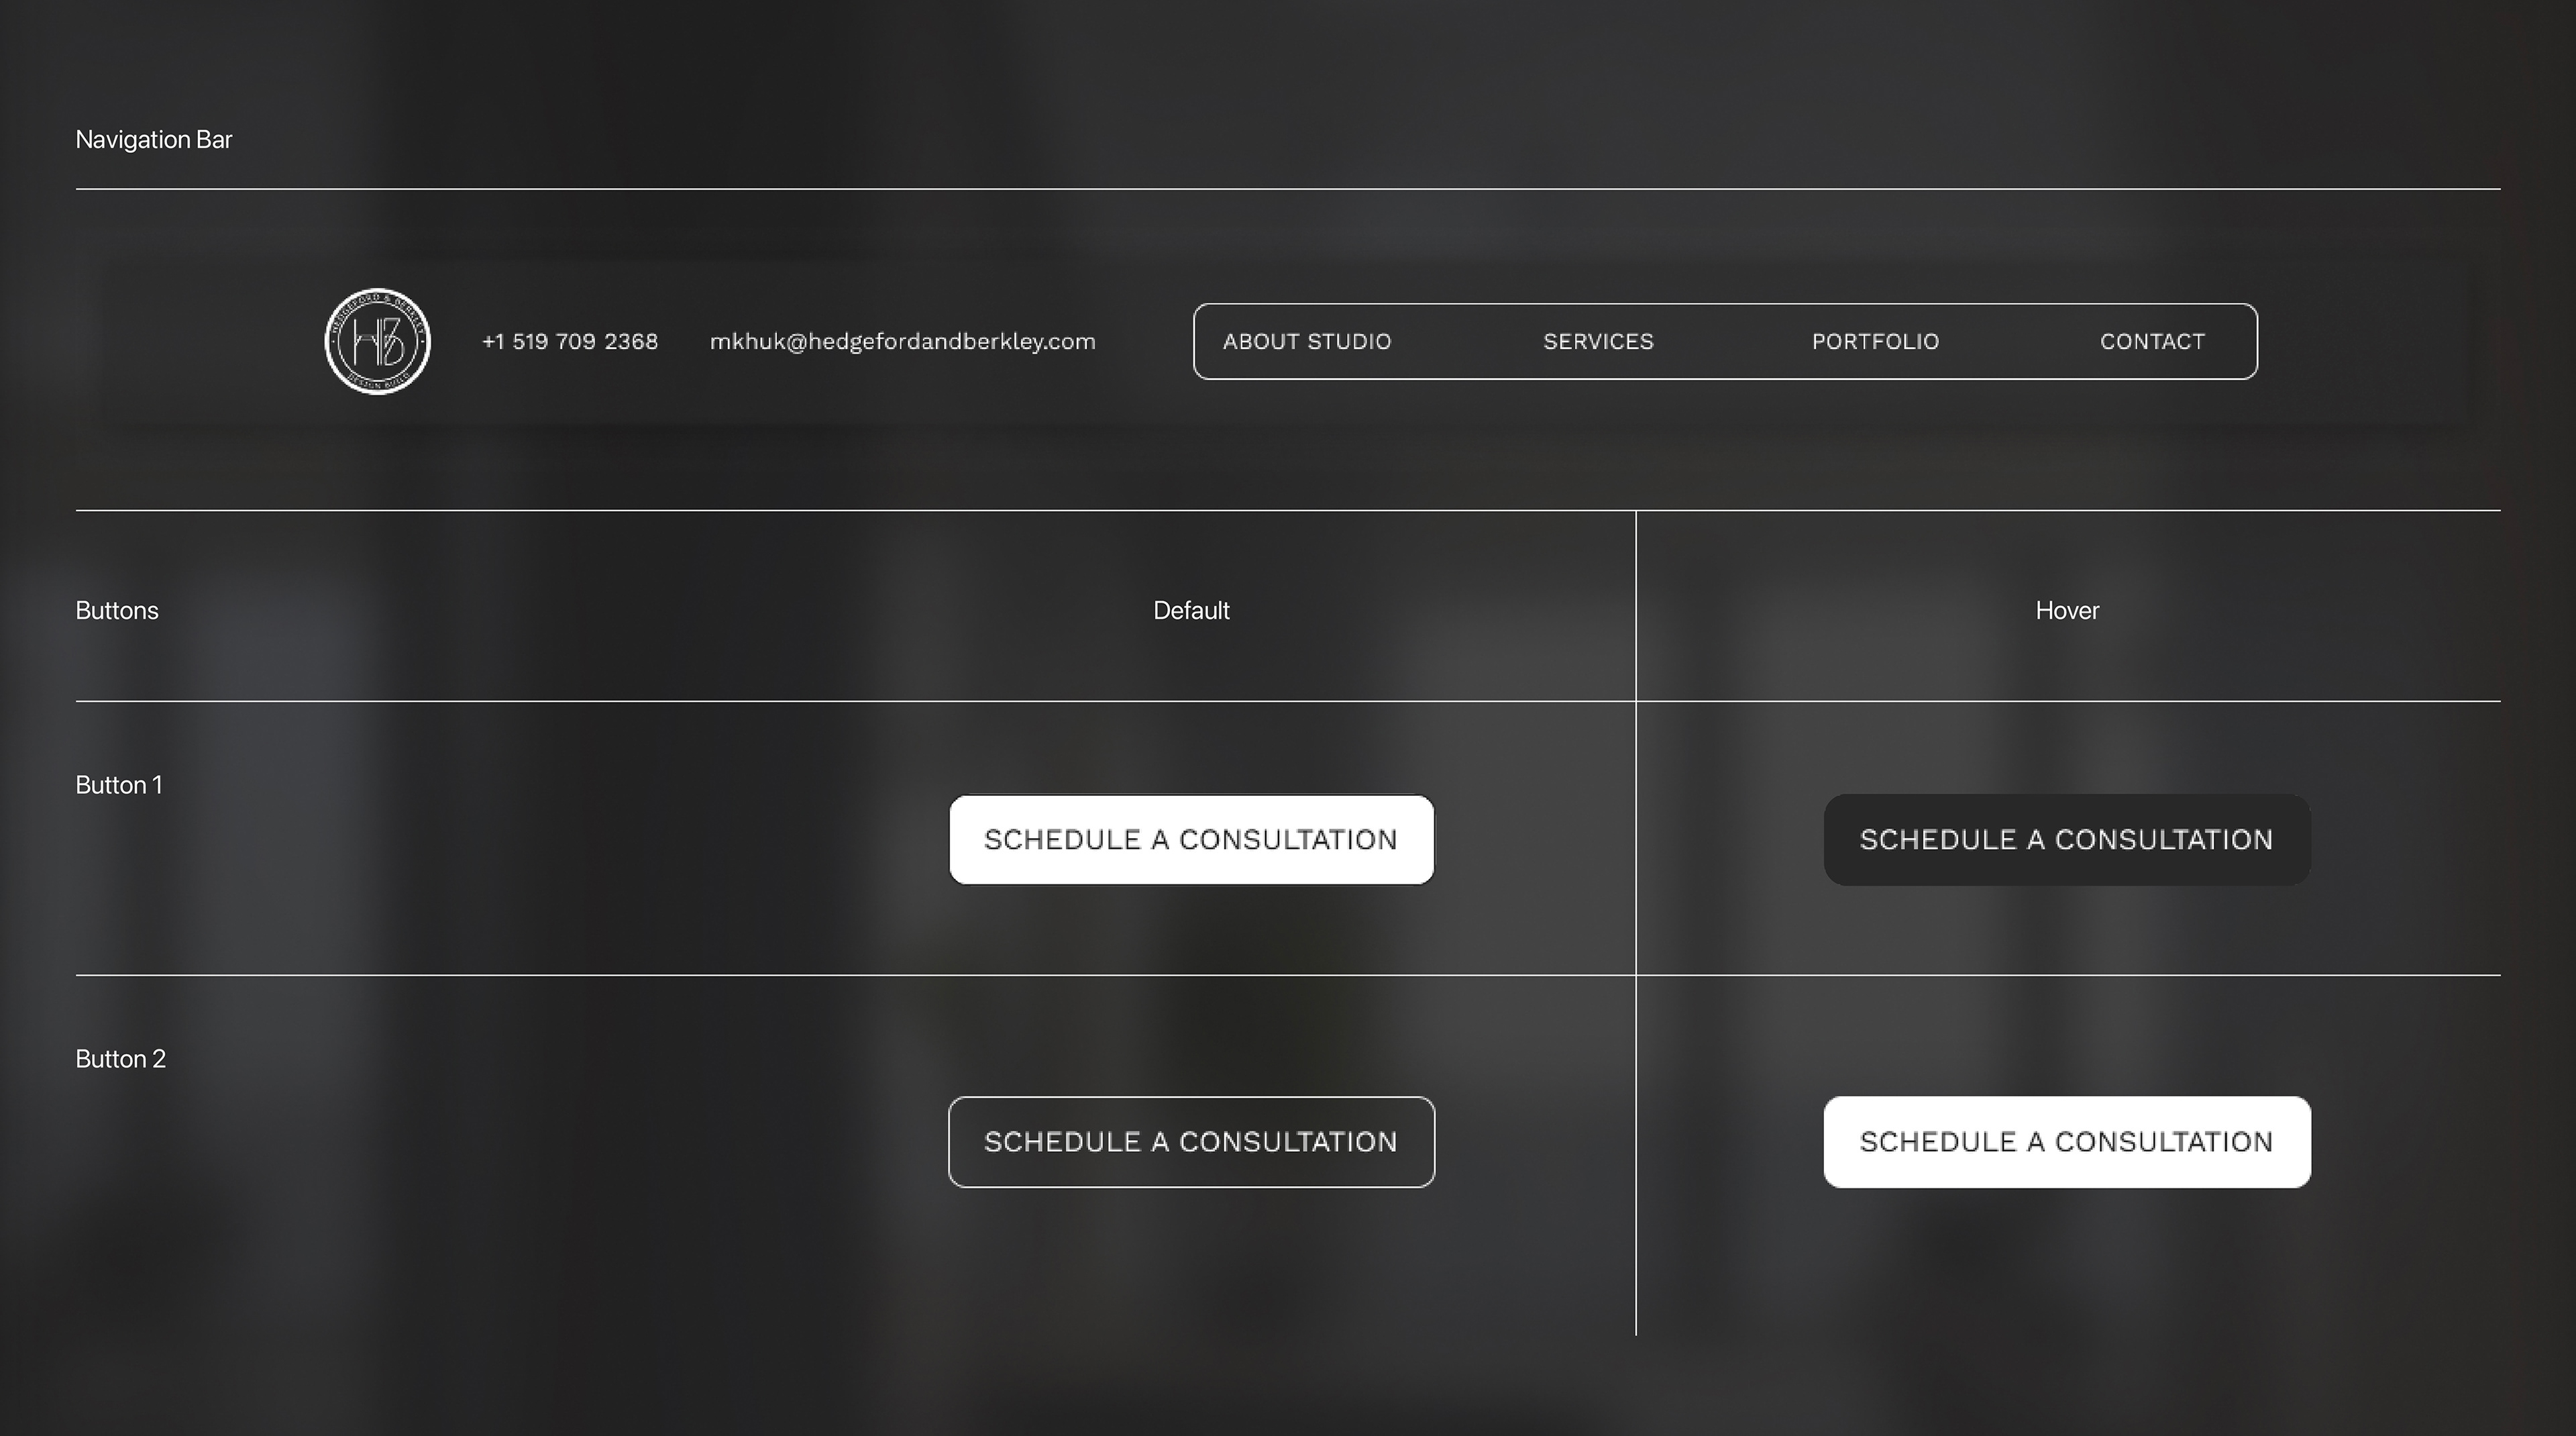Select the Buttons section label

coord(117,610)
